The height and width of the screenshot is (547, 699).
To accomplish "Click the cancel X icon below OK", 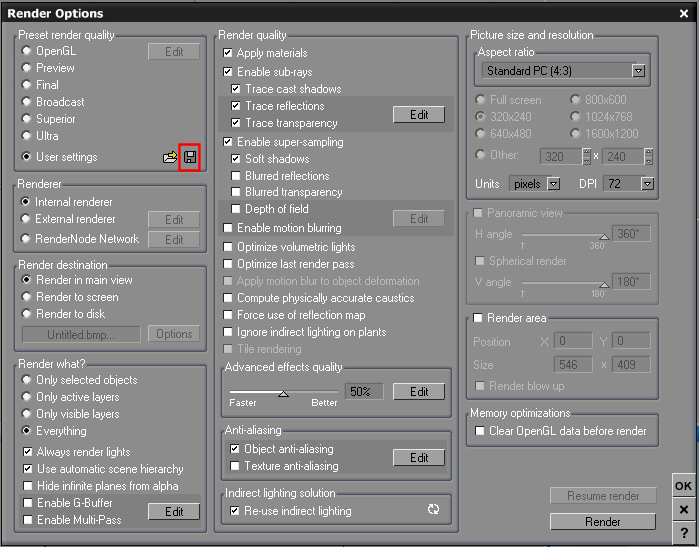I will tap(683, 509).
